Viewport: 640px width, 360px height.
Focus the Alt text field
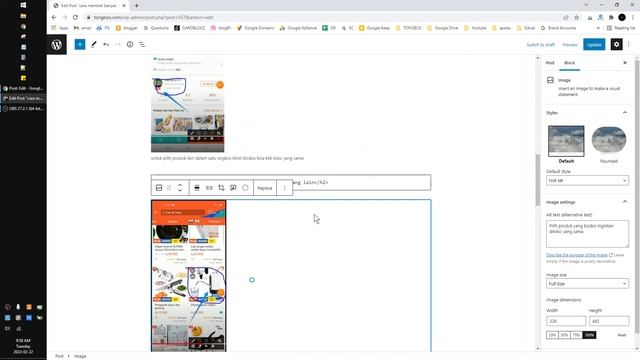click(587, 234)
